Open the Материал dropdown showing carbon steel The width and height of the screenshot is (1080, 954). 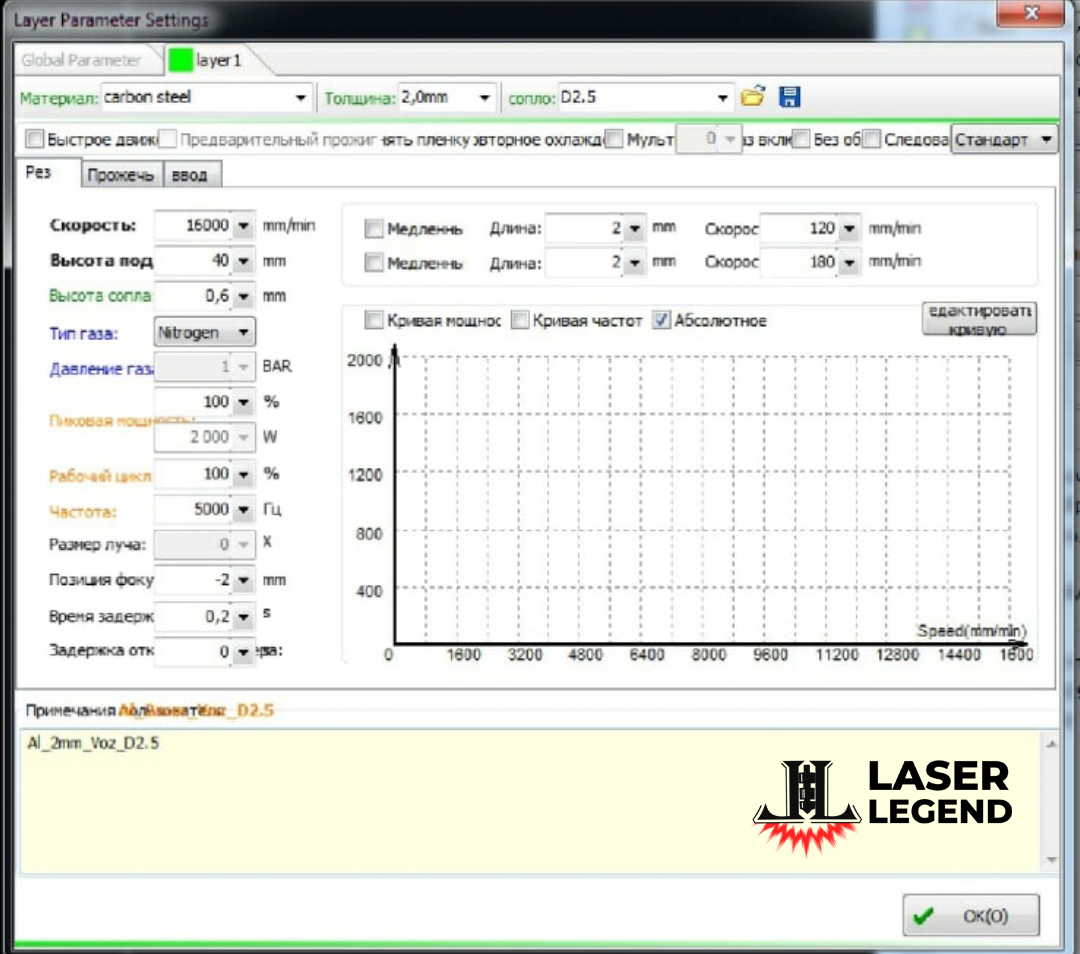300,96
